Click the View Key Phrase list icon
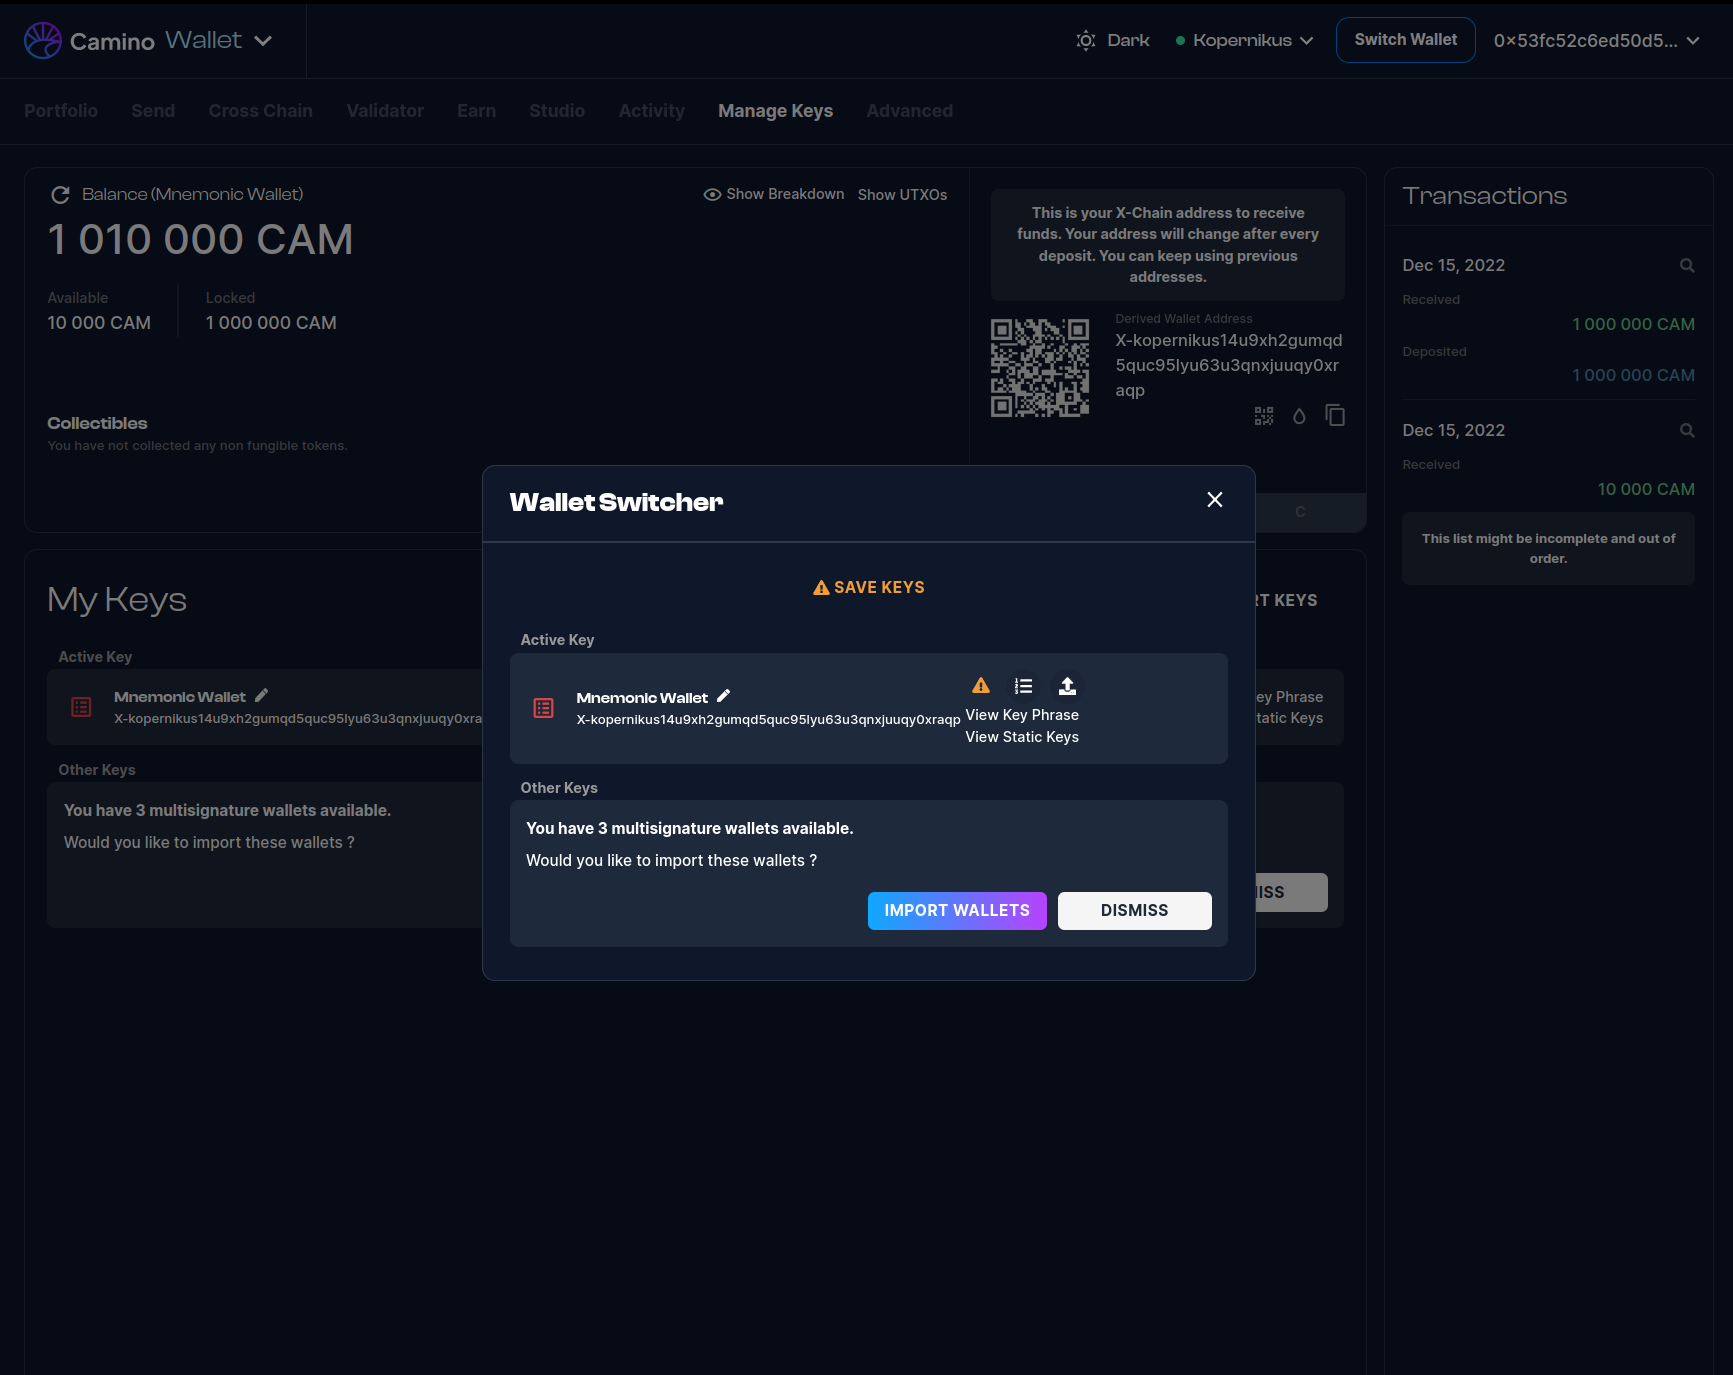The height and width of the screenshot is (1375, 1733). (x=1023, y=686)
